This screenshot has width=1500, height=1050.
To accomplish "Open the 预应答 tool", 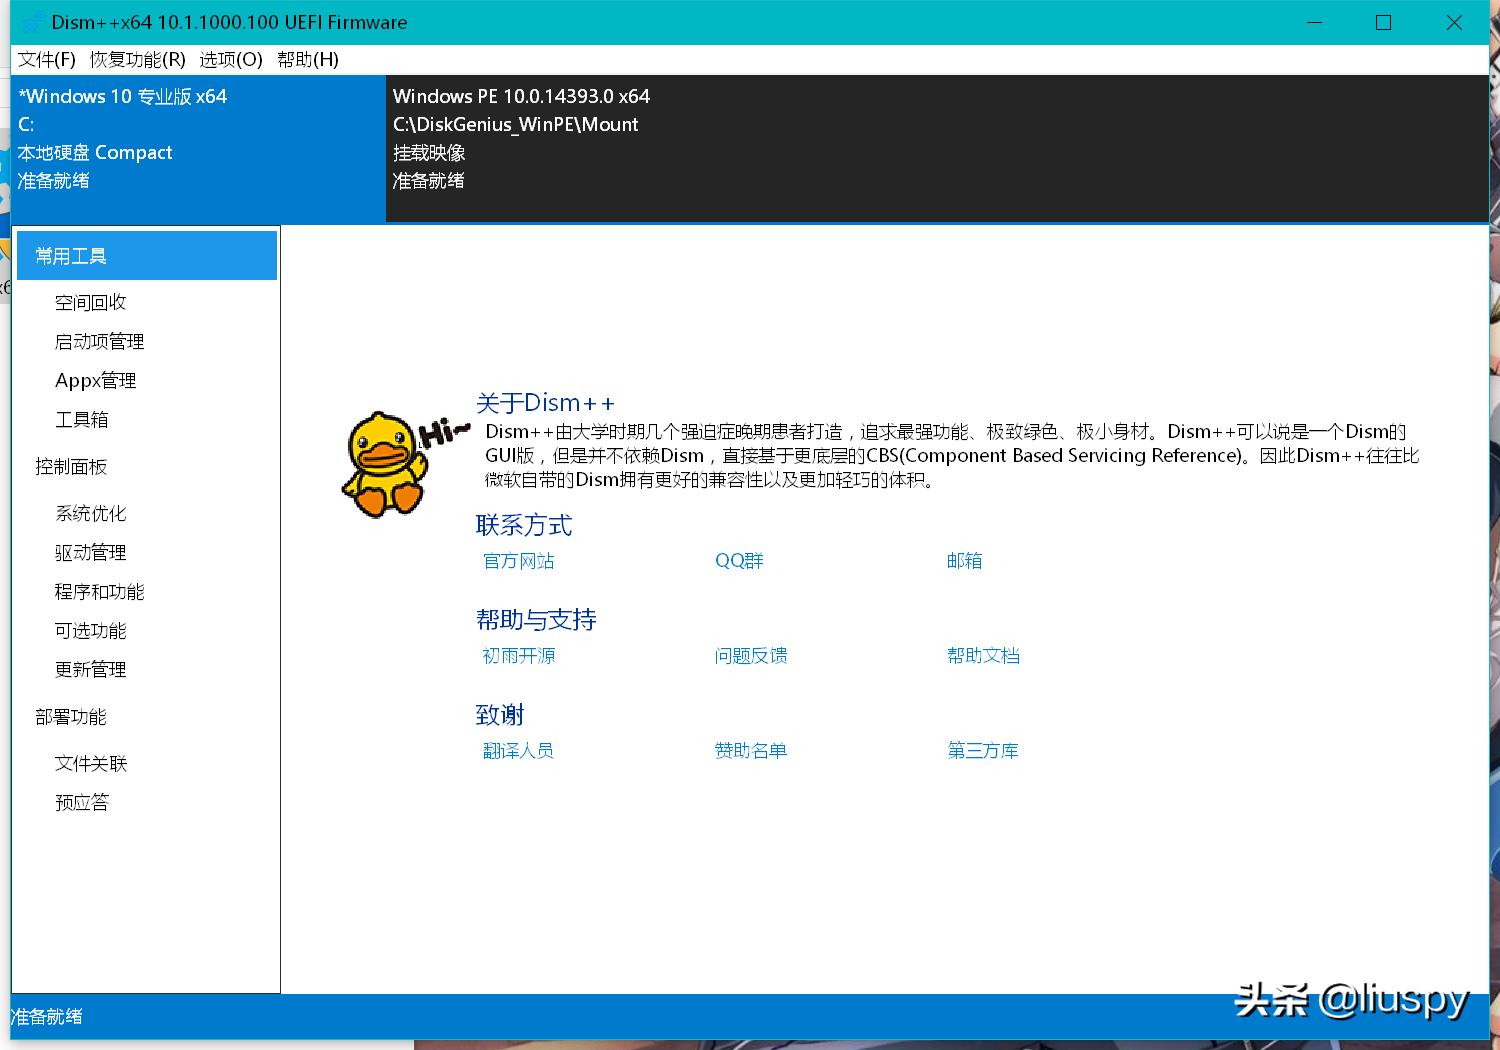I will [81, 801].
